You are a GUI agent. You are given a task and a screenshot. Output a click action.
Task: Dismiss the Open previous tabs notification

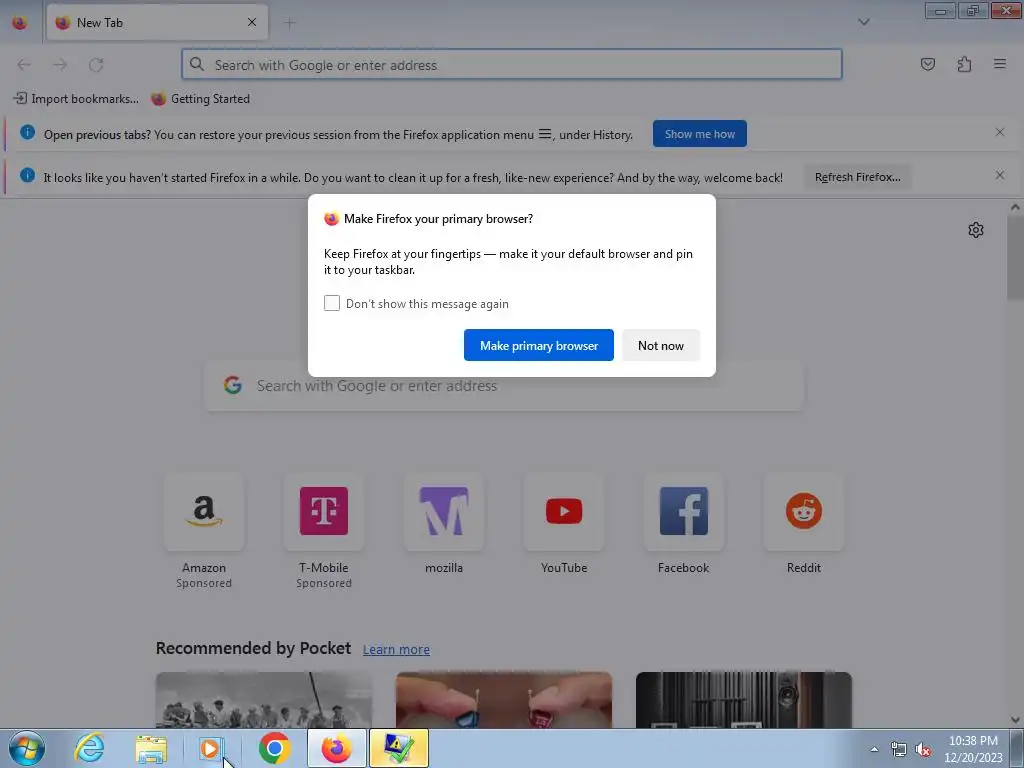point(1000,133)
